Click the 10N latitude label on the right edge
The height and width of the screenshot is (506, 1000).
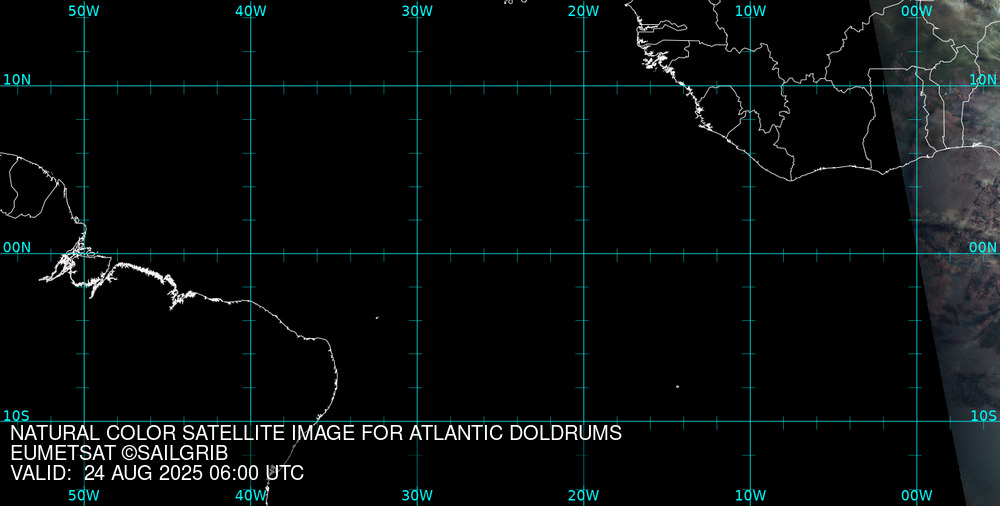tap(983, 80)
